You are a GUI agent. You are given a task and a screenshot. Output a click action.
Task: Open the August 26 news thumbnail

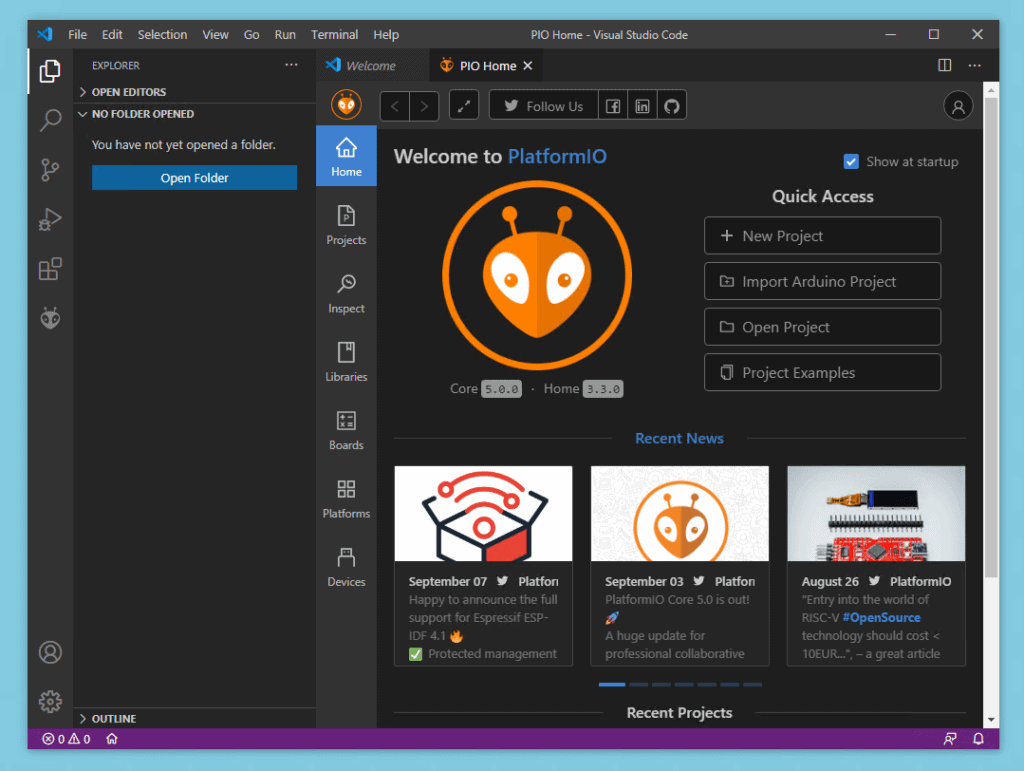[876, 514]
